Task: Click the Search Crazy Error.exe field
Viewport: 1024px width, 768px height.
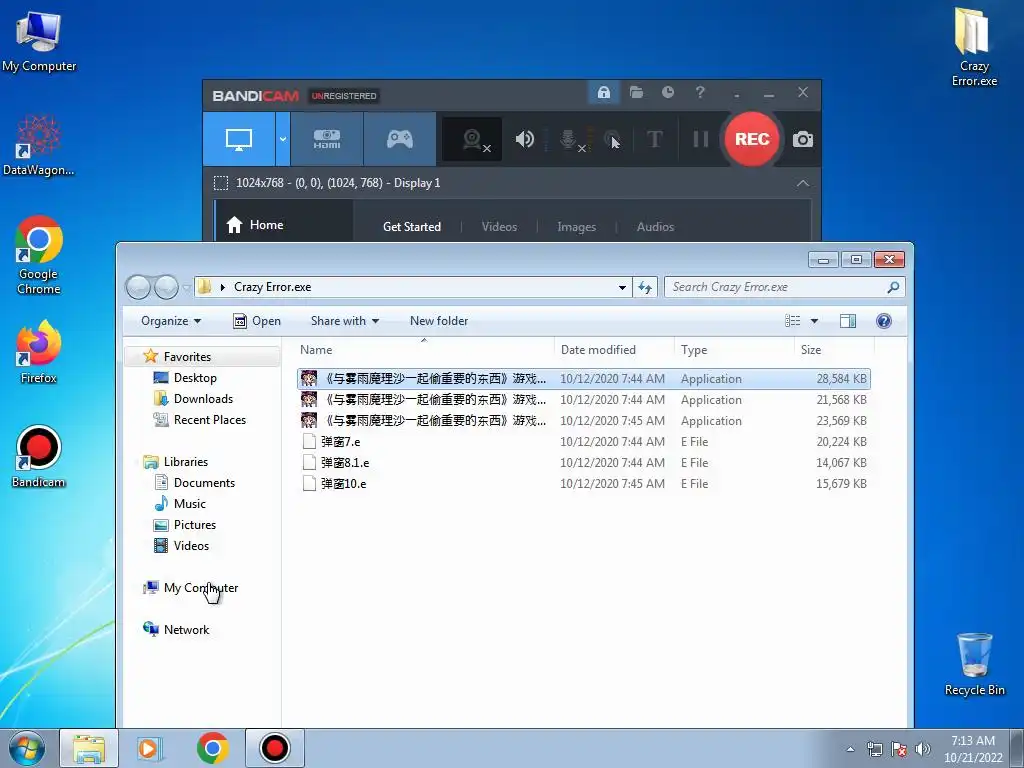Action: [x=784, y=287]
